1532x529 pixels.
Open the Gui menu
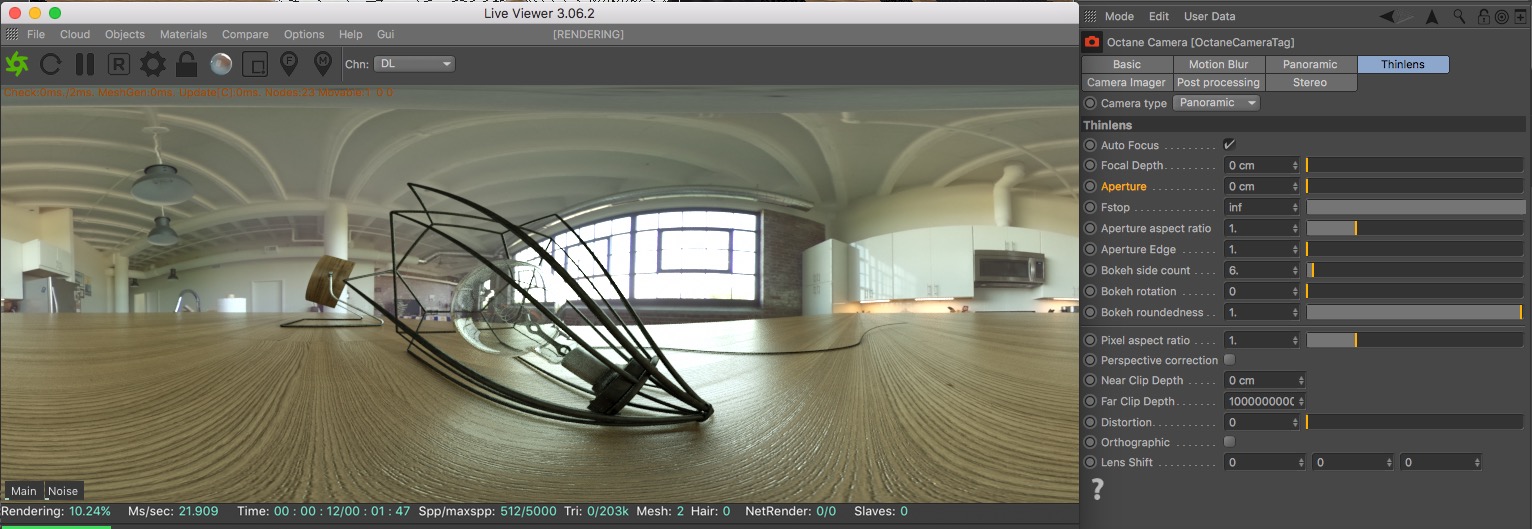[386, 34]
